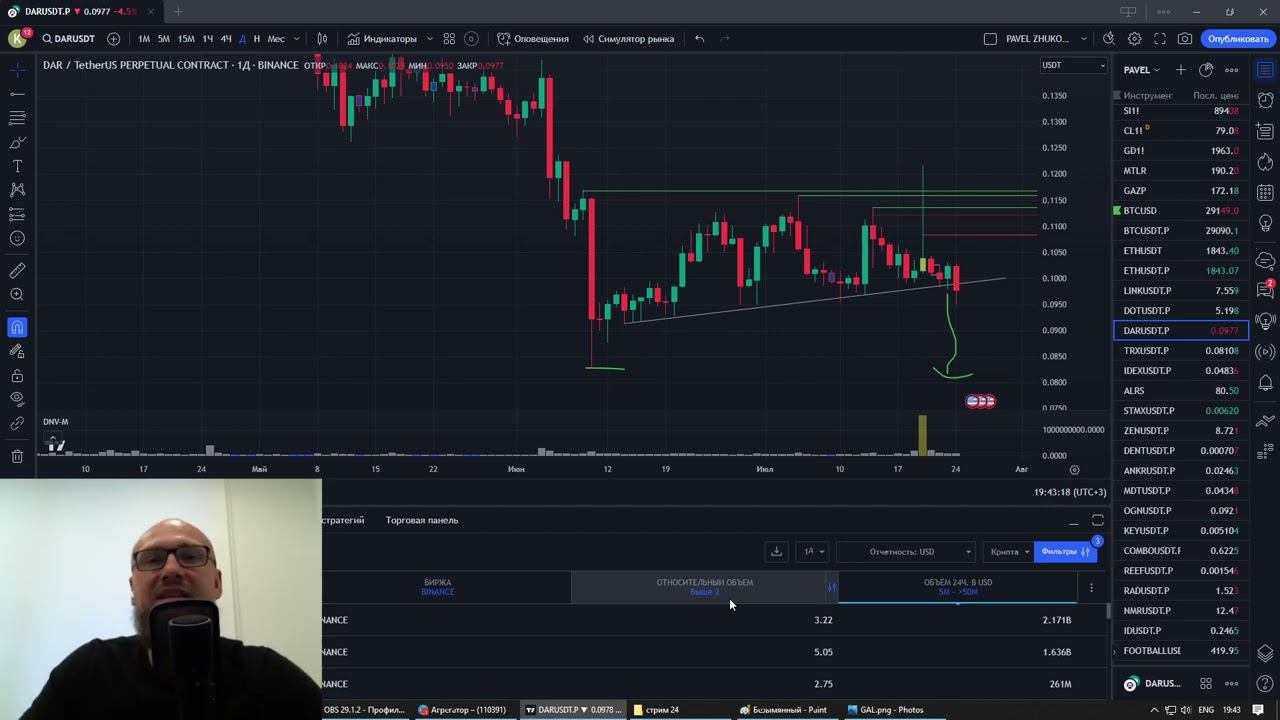Lock all drawing tools

17,376
